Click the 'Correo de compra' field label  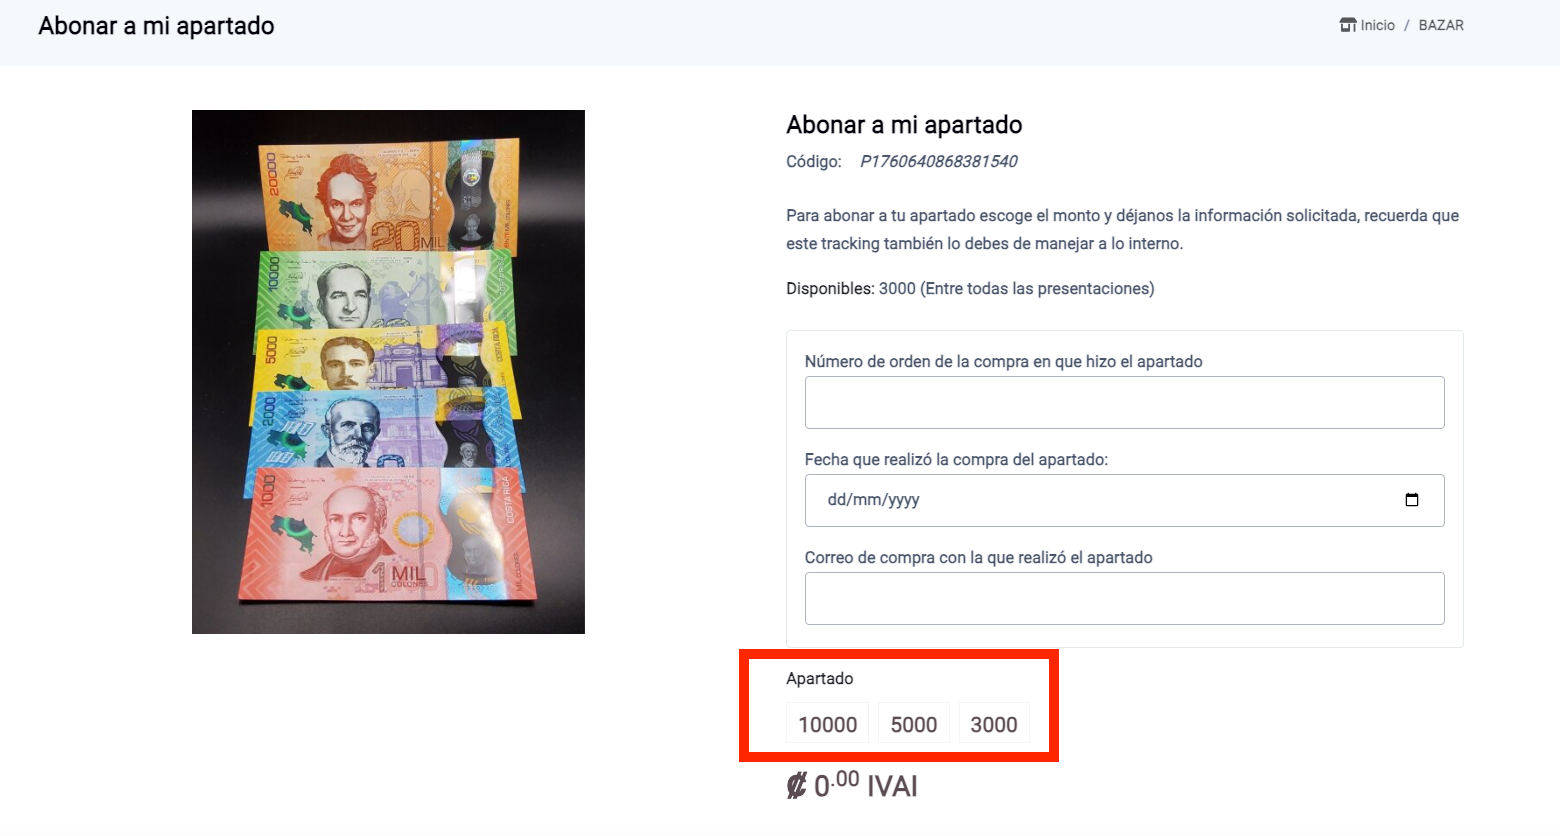click(x=978, y=557)
